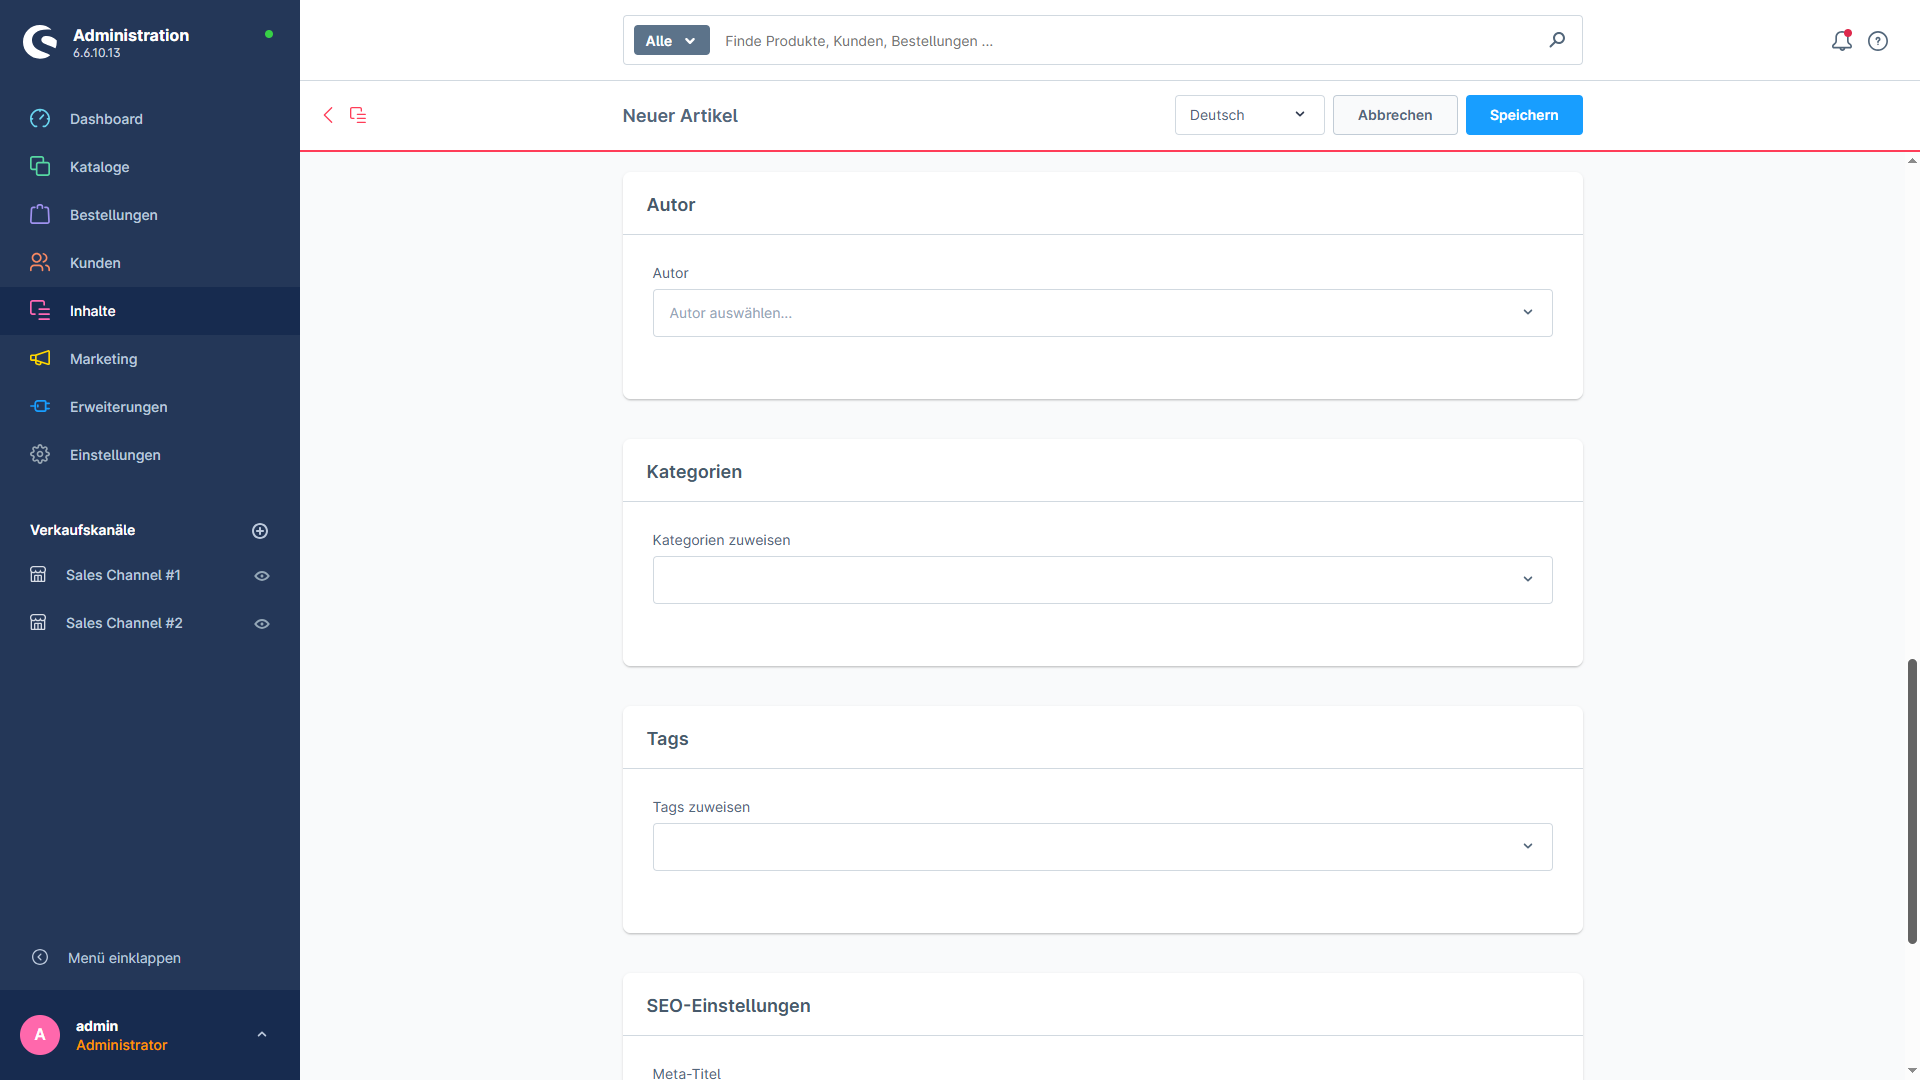This screenshot has width=1920, height=1080.
Task: Click the Neuer Artikel page title
Action: pyautogui.click(x=680, y=116)
